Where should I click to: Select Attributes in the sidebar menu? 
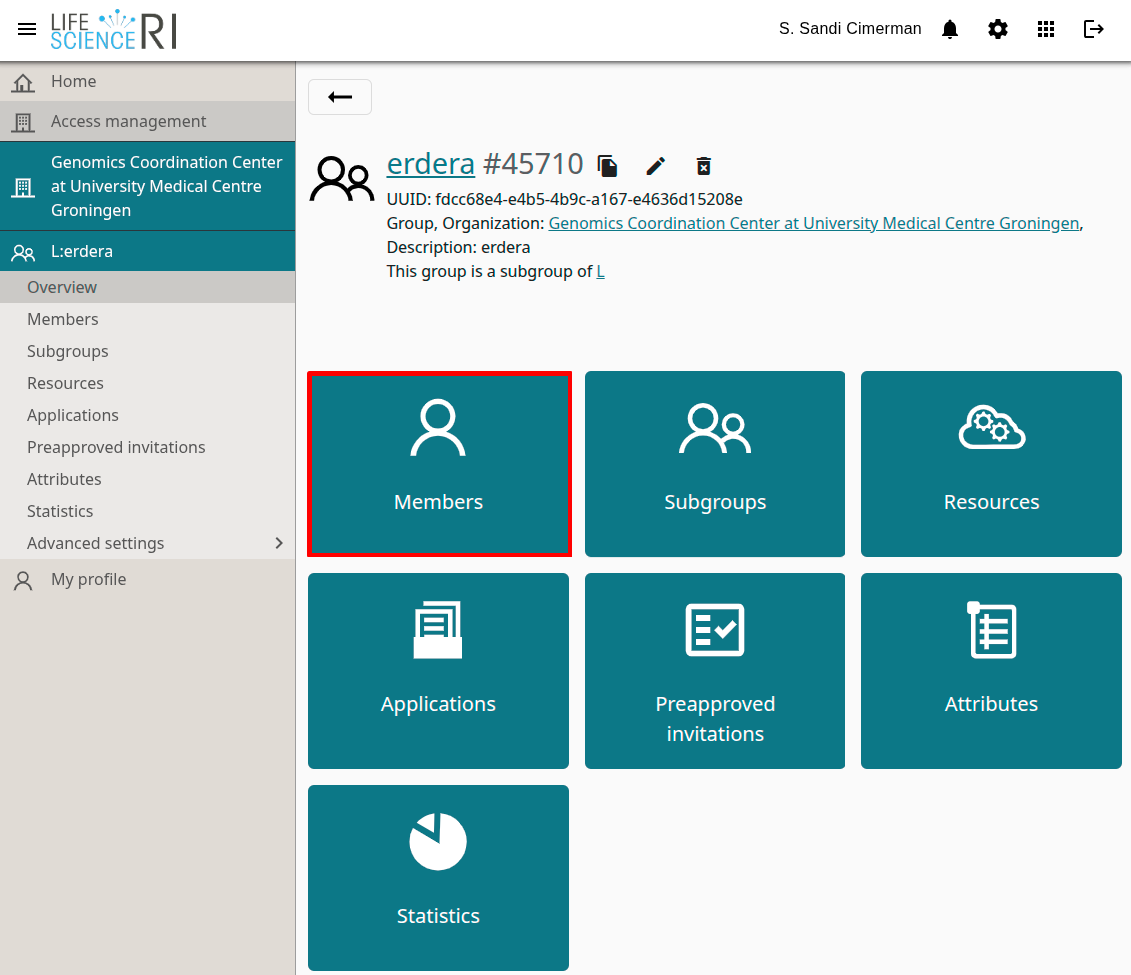[64, 479]
